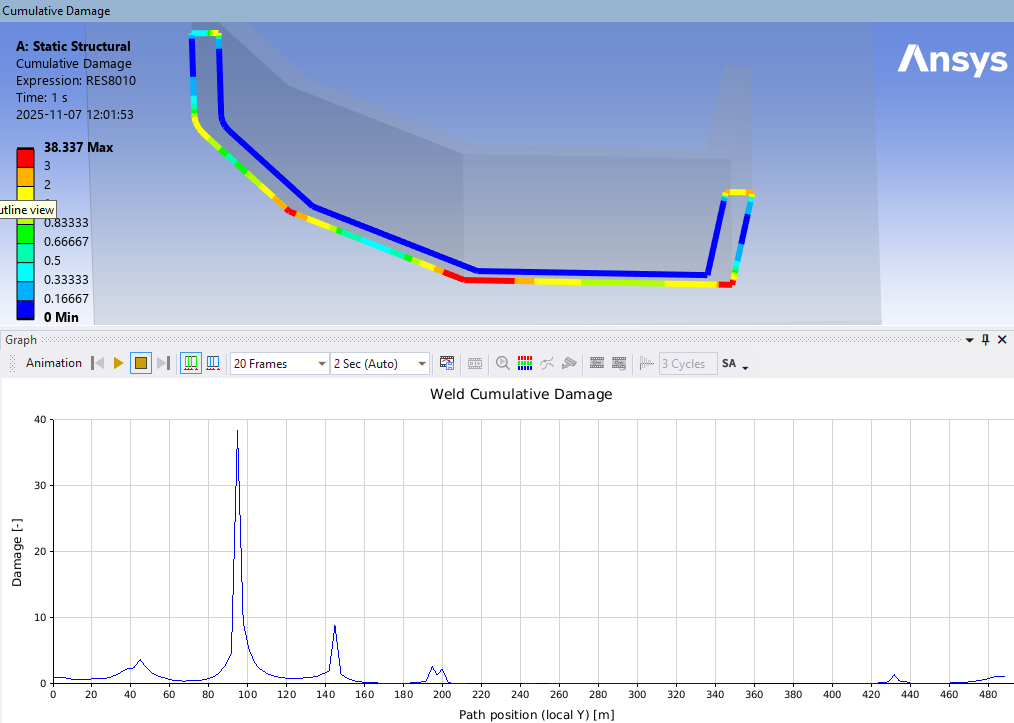Toggle Distributed animation mode
The width and height of the screenshot is (1014, 723).
tap(190, 364)
